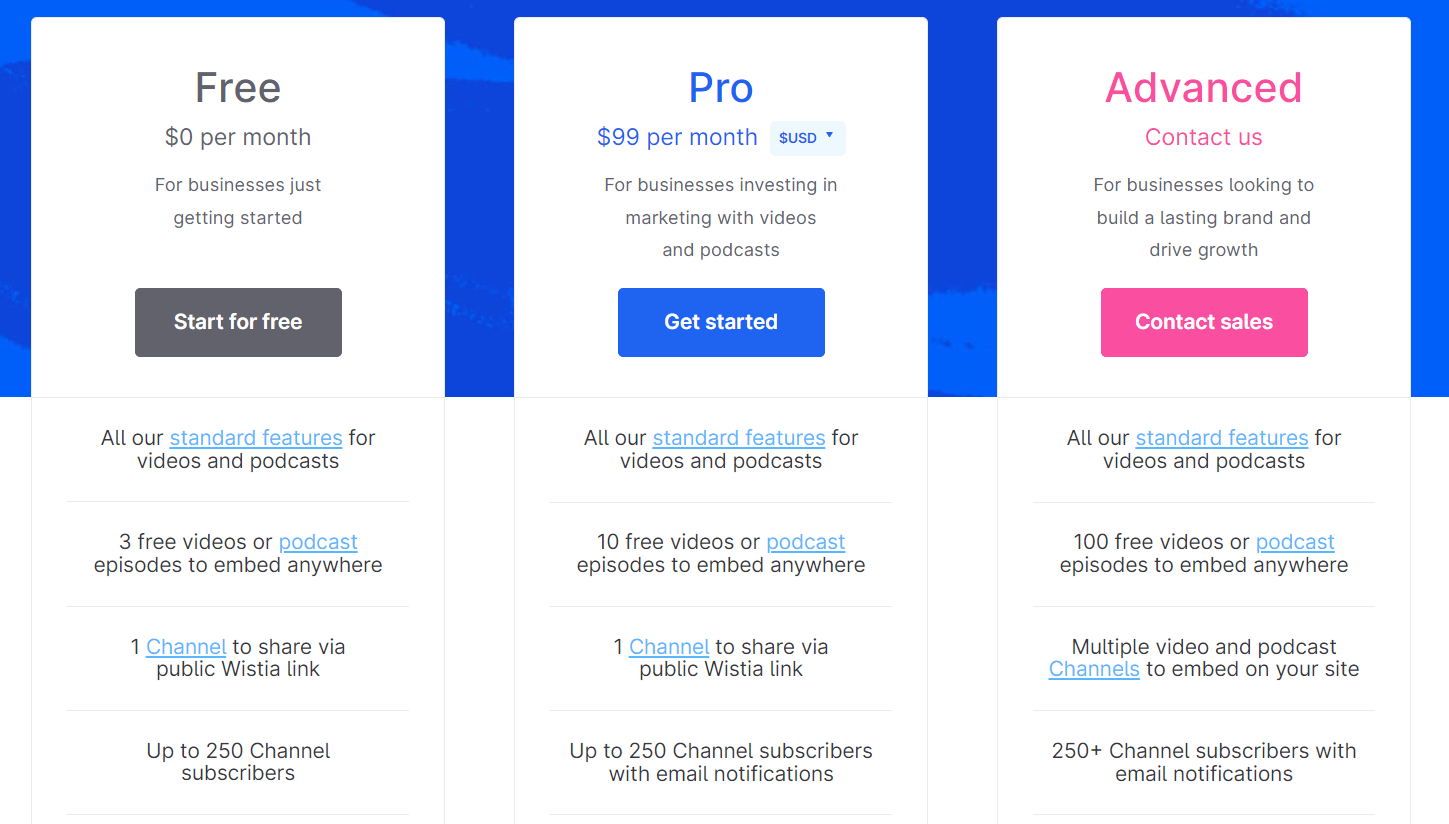1449x824 pixels.
Task: Click the Channels link in the Advanced column
Action: pyautogui.click(x=1093, y=668)
